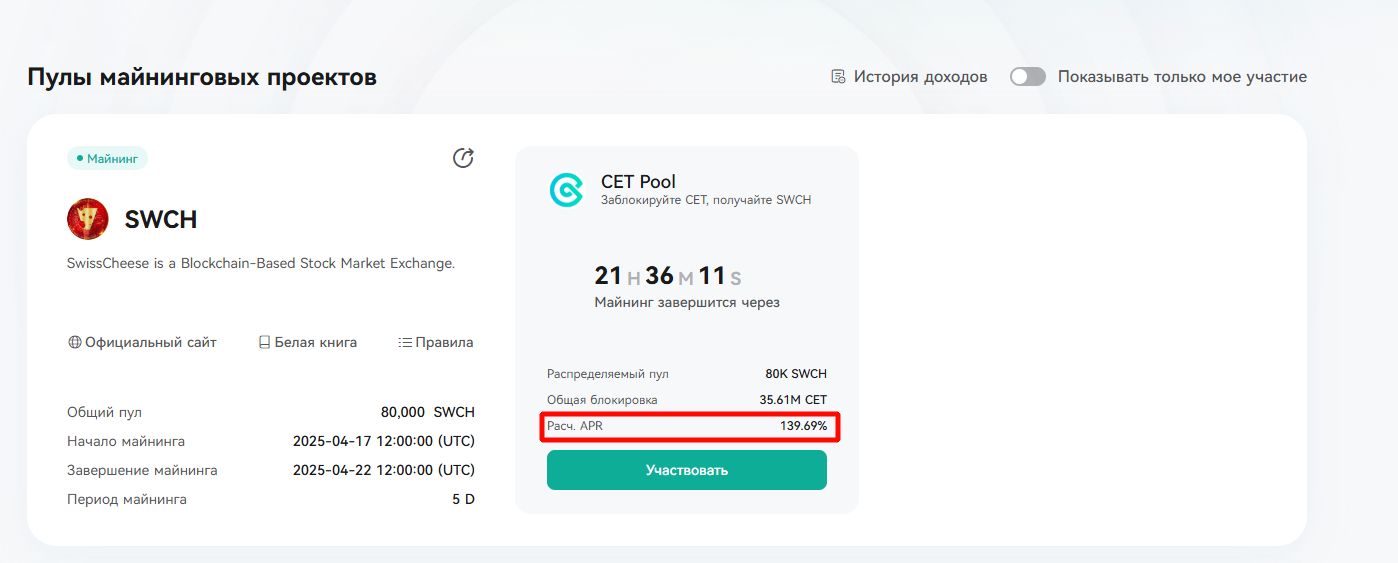Click the CET Pool coin logo
Screen dimensions: 1398x563
pos(566,190)
